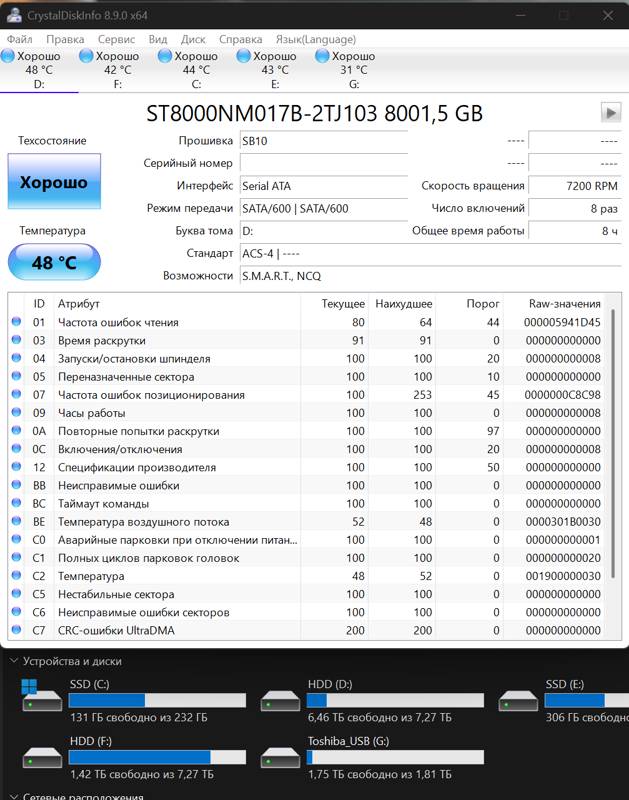Expand the Сетевые расположения section
Image resolution: width=629 pixels, height=800 pixels.
[x=14, y=797]
